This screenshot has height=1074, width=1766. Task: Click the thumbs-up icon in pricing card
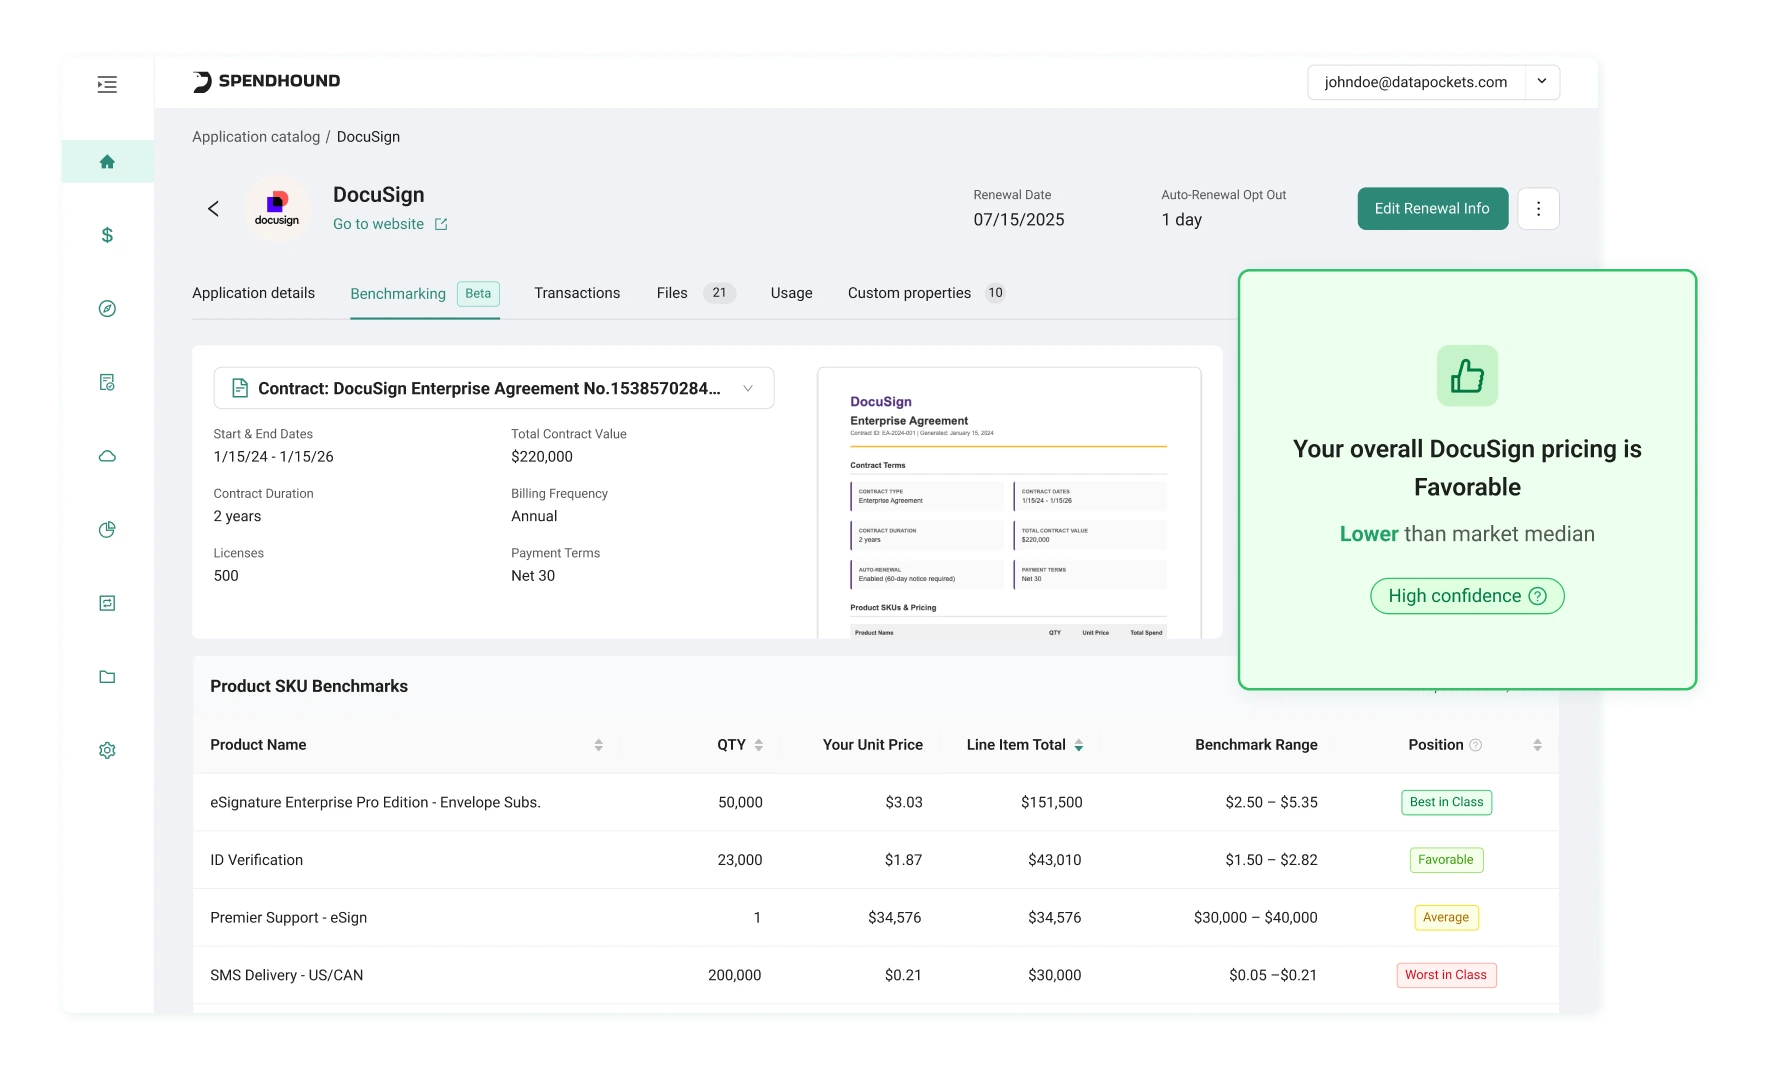click(x=1467, y=376)
